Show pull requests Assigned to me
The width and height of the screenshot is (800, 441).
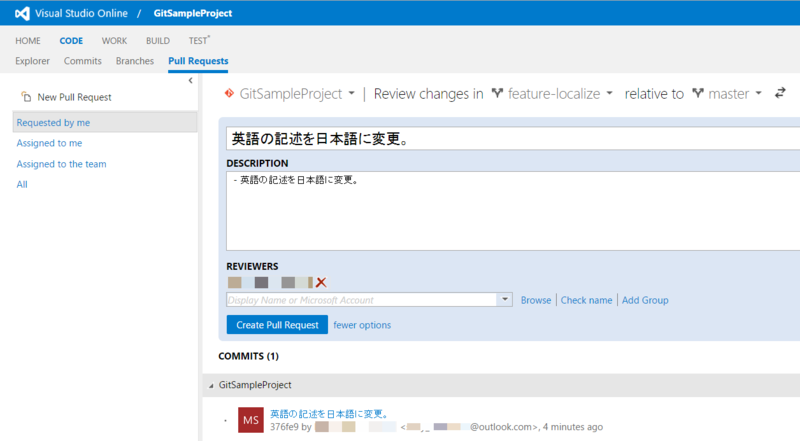[x=49, y=143]
